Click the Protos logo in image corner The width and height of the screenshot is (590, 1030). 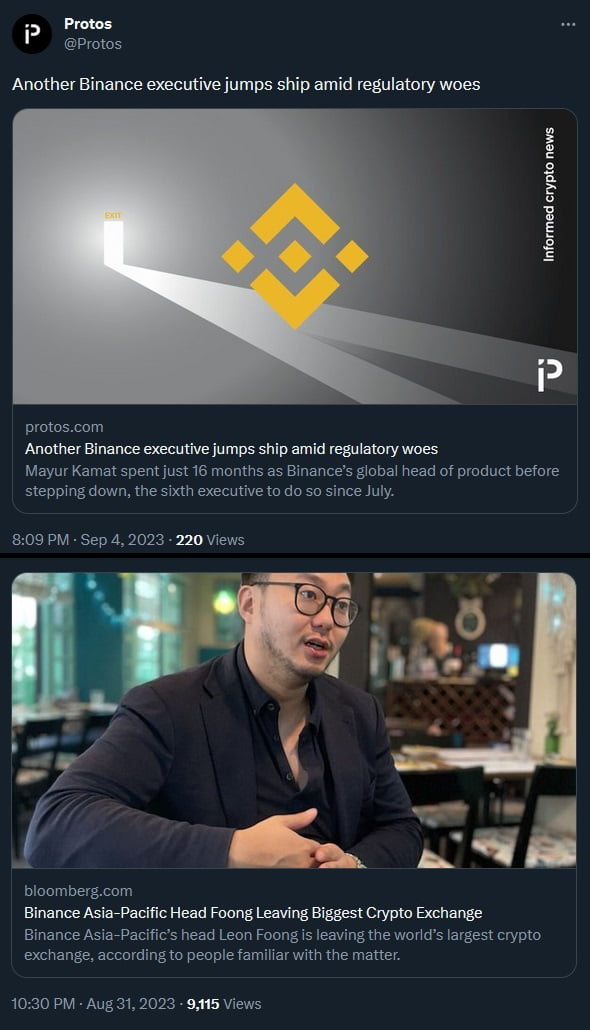(550, 375)
